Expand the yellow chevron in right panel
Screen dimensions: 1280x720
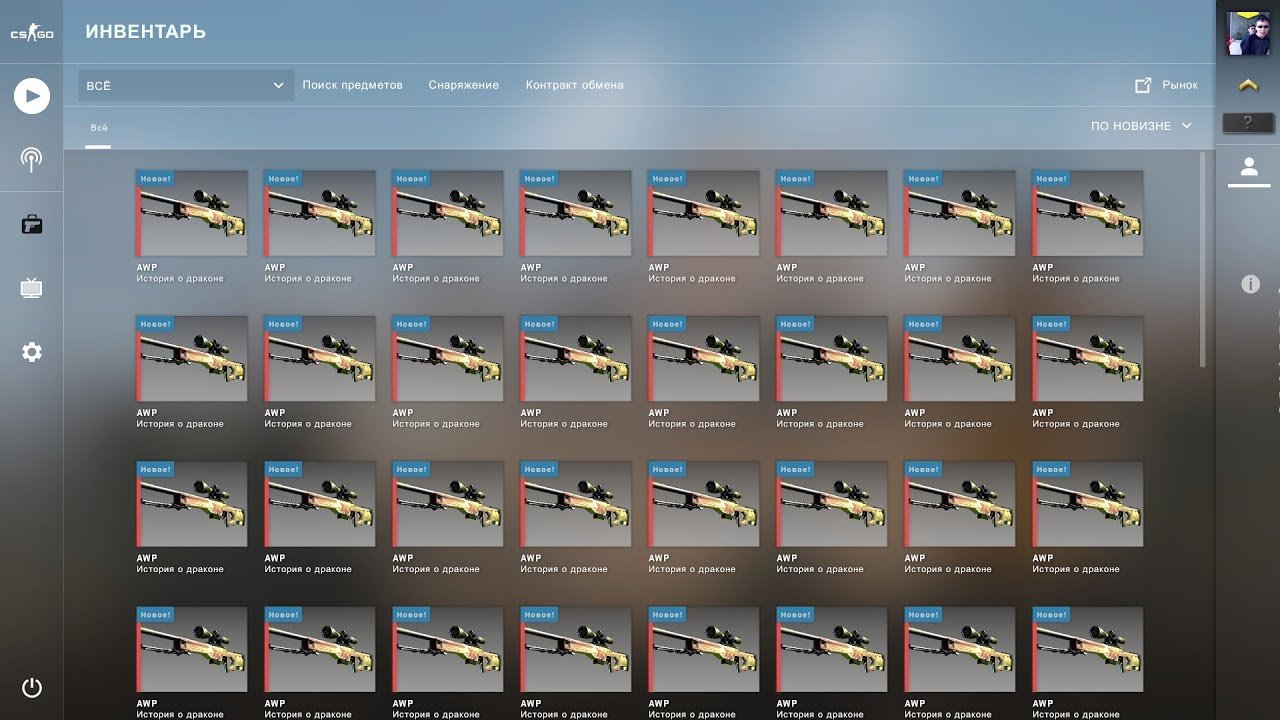pyautogui.click(x=1248, y=86)
